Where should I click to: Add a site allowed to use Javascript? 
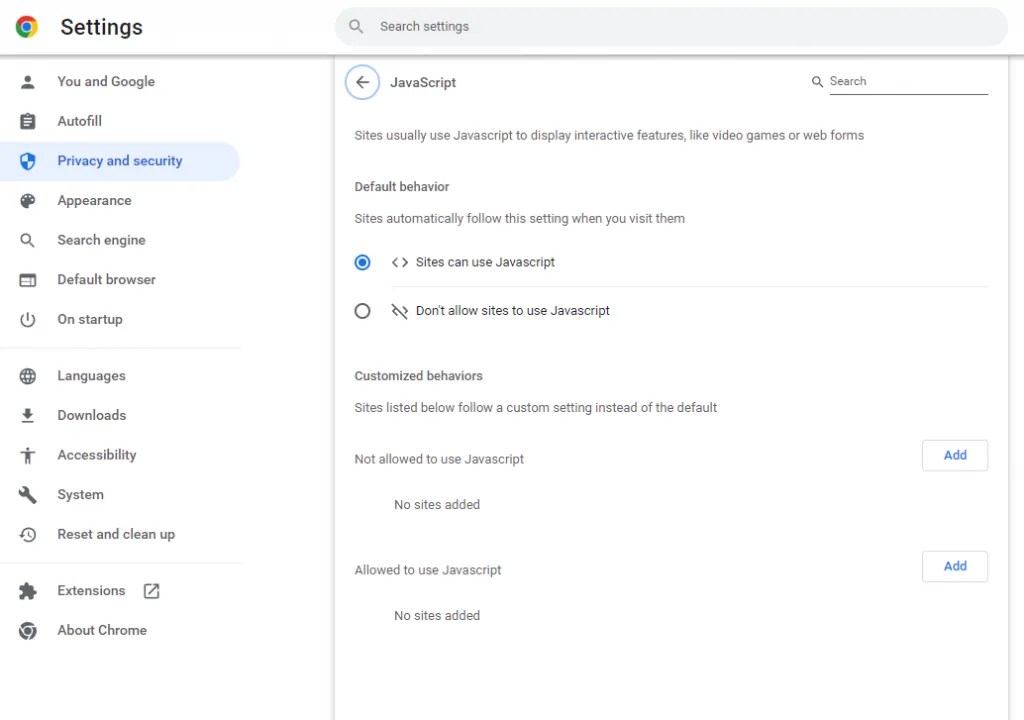pos(954,566)
